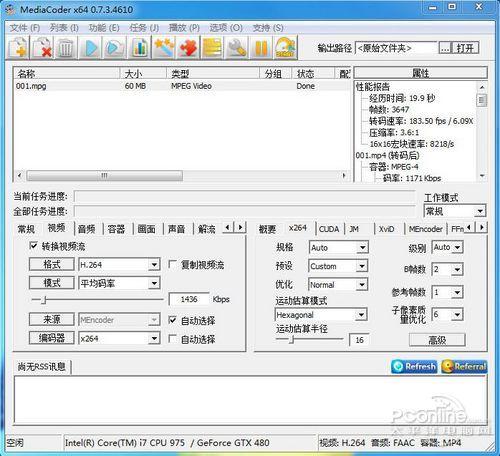500x456 pixels.
Task: Click the 打开 button next to output path
Action: (x=465, y=48)
